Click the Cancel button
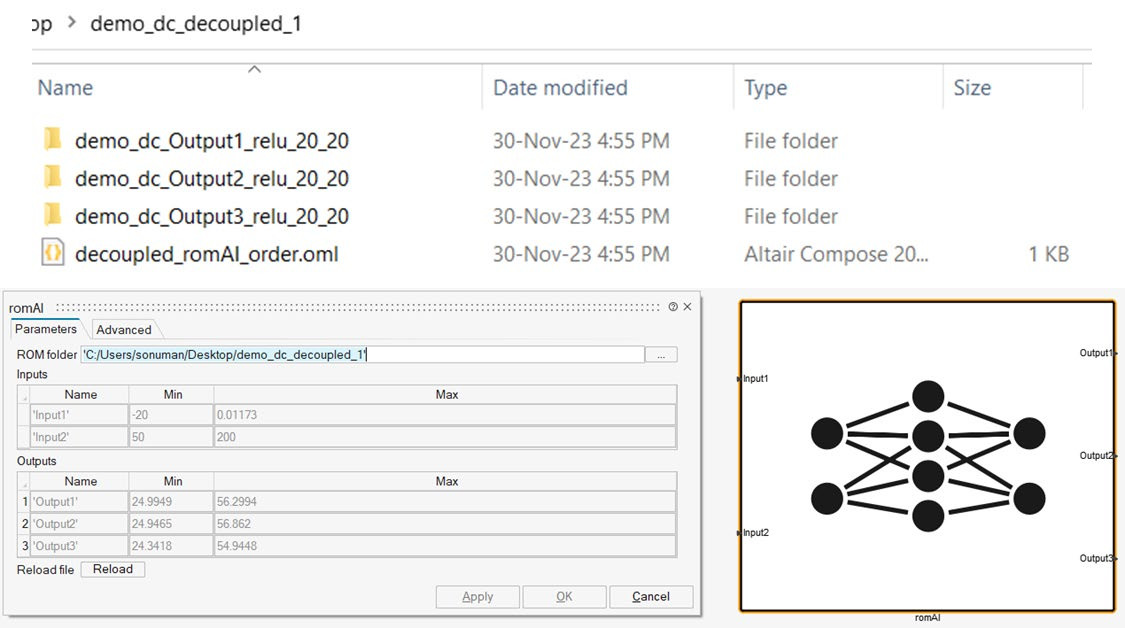The height and width of the screenshot is (628, 1125). coord(651,597)
